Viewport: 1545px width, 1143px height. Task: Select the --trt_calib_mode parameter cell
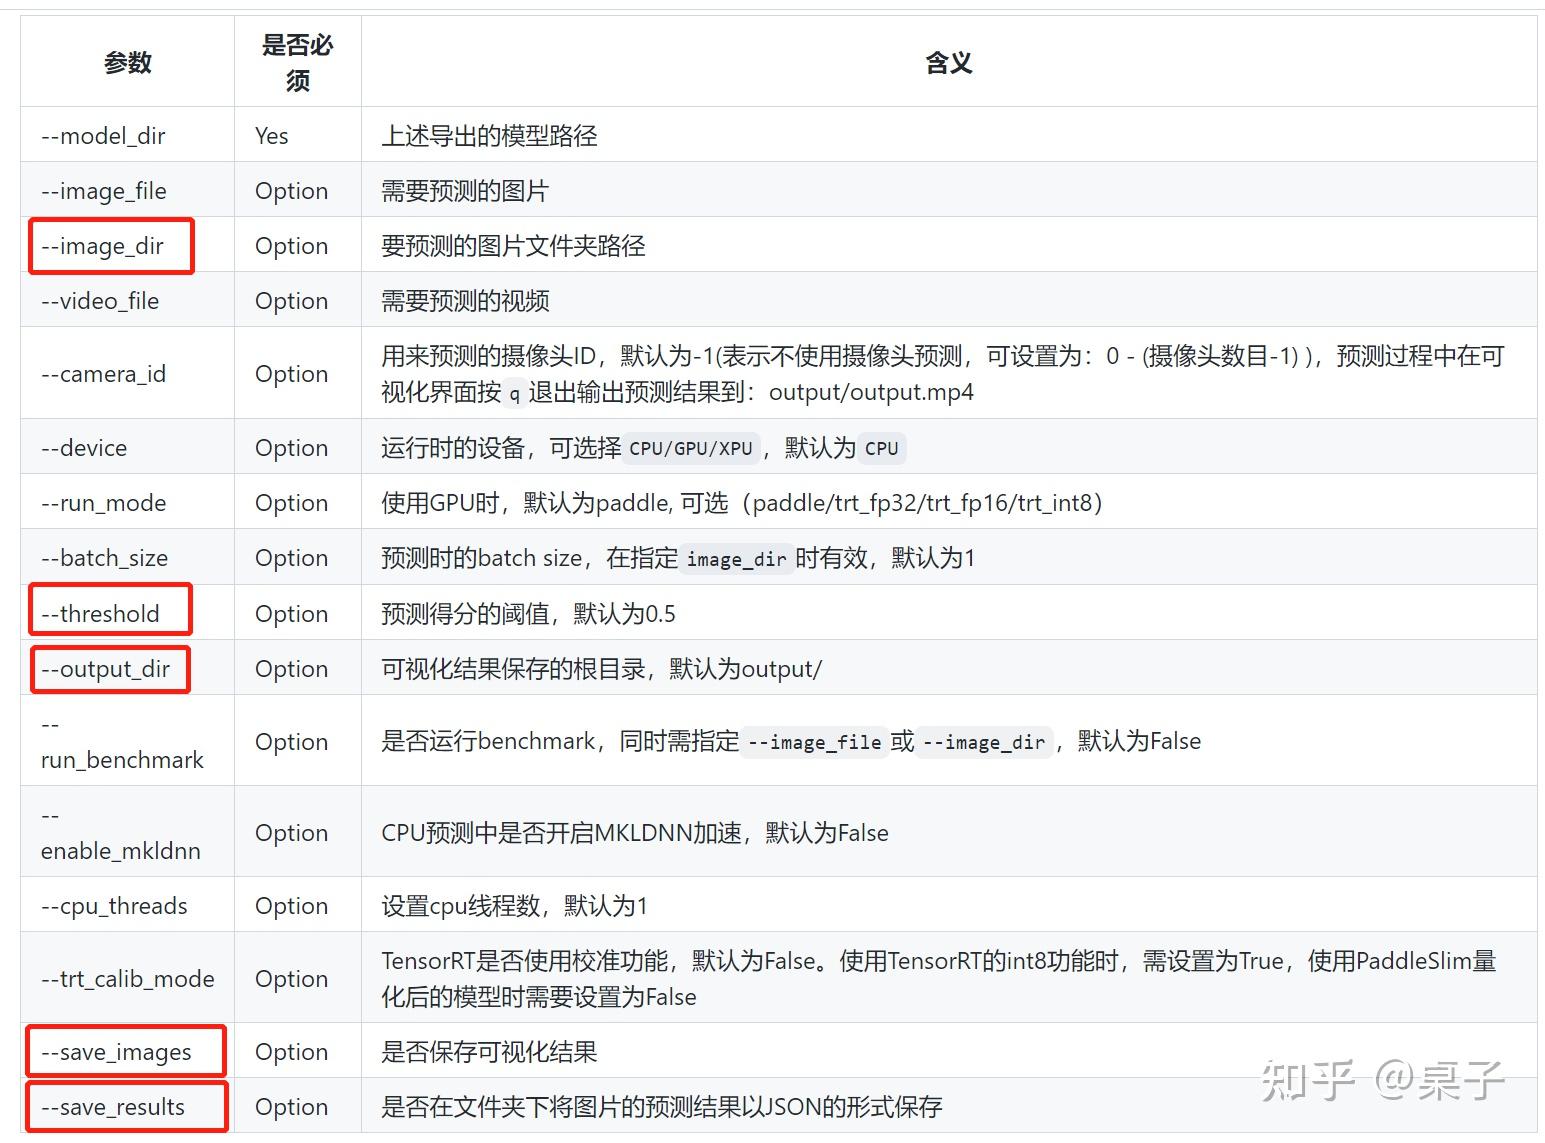[x=128, y=978]
